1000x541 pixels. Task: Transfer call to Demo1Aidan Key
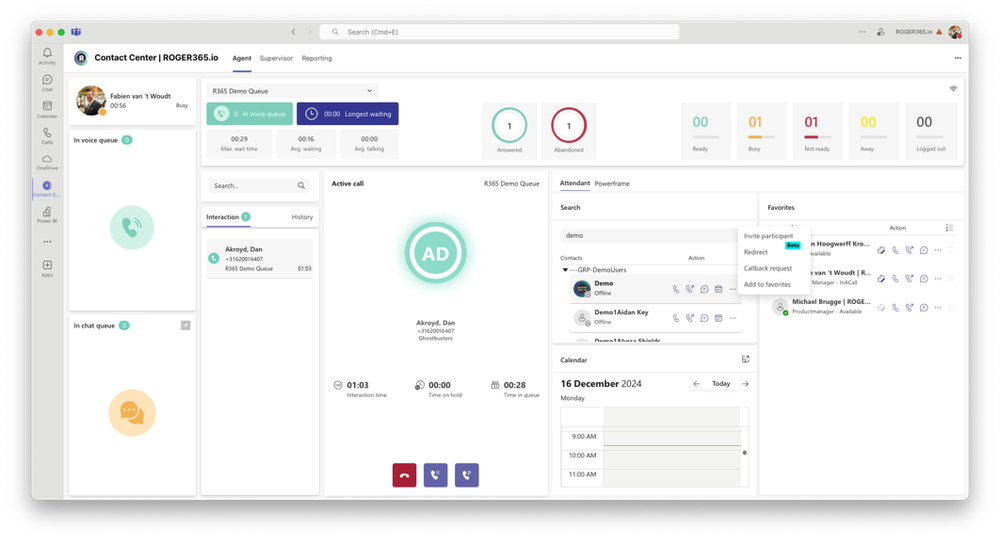click(690, 318)
